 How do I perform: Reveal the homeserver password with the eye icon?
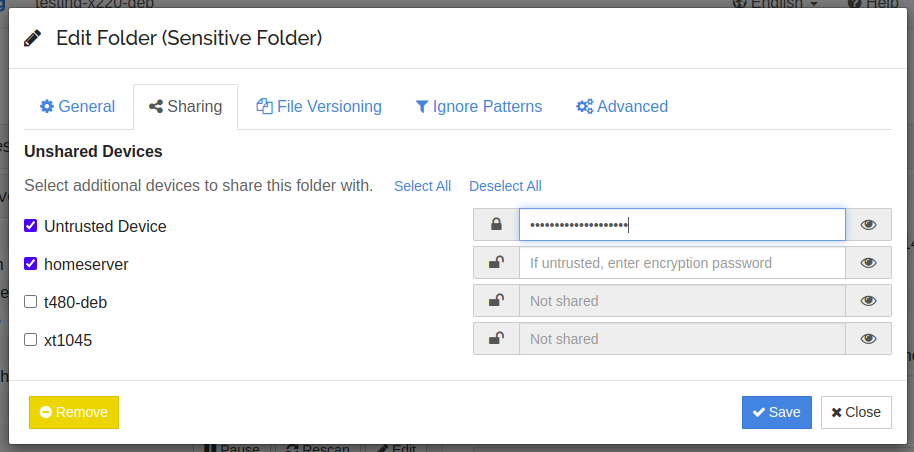pyautogui.click(x=868, y=263)
